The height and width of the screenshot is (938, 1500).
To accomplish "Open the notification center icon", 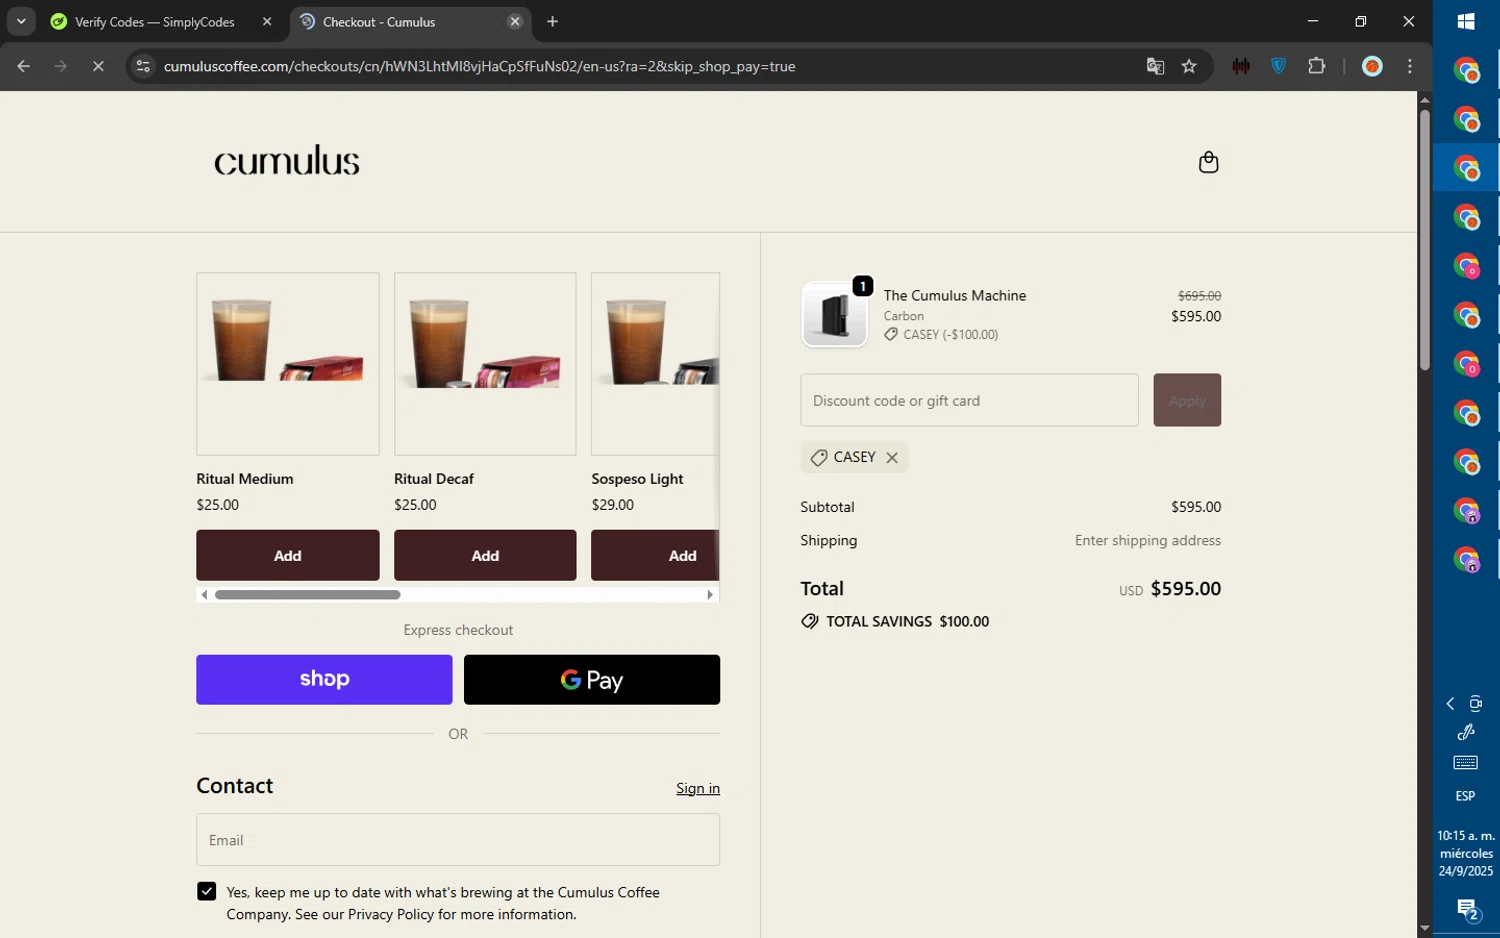I will 1466,909.
